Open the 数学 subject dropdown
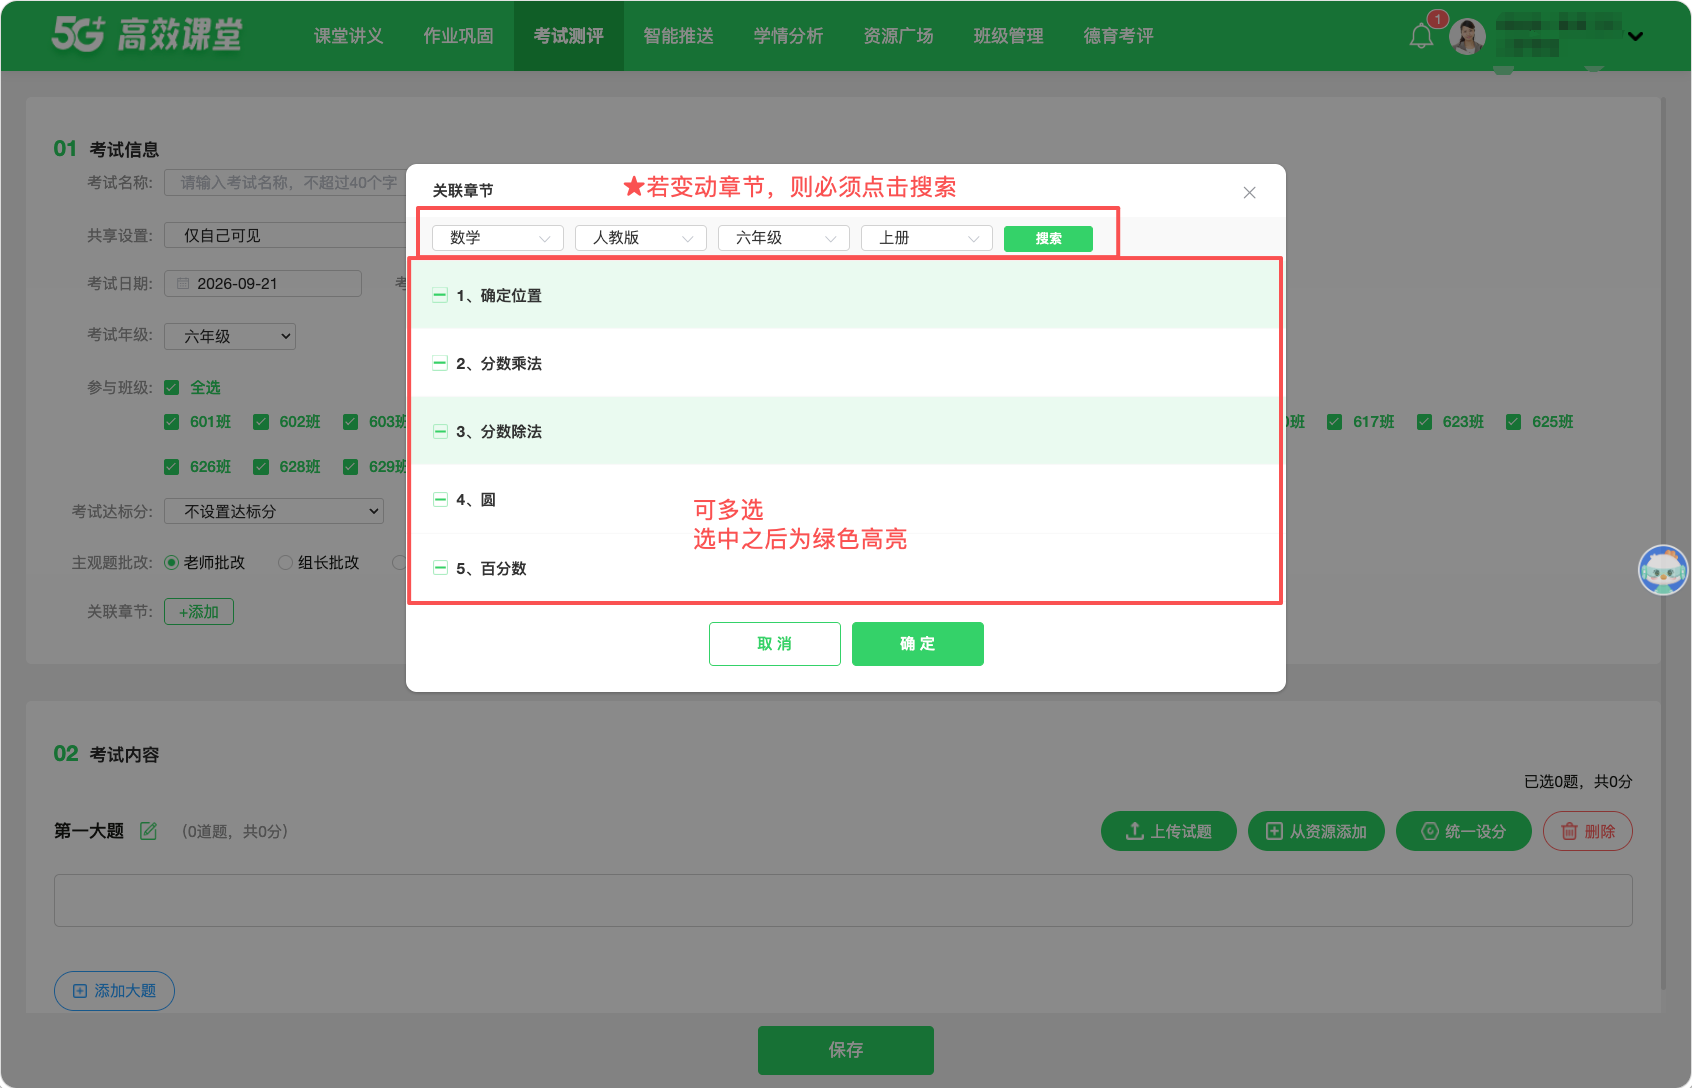1692x1088 pixels. coord(498,238)
